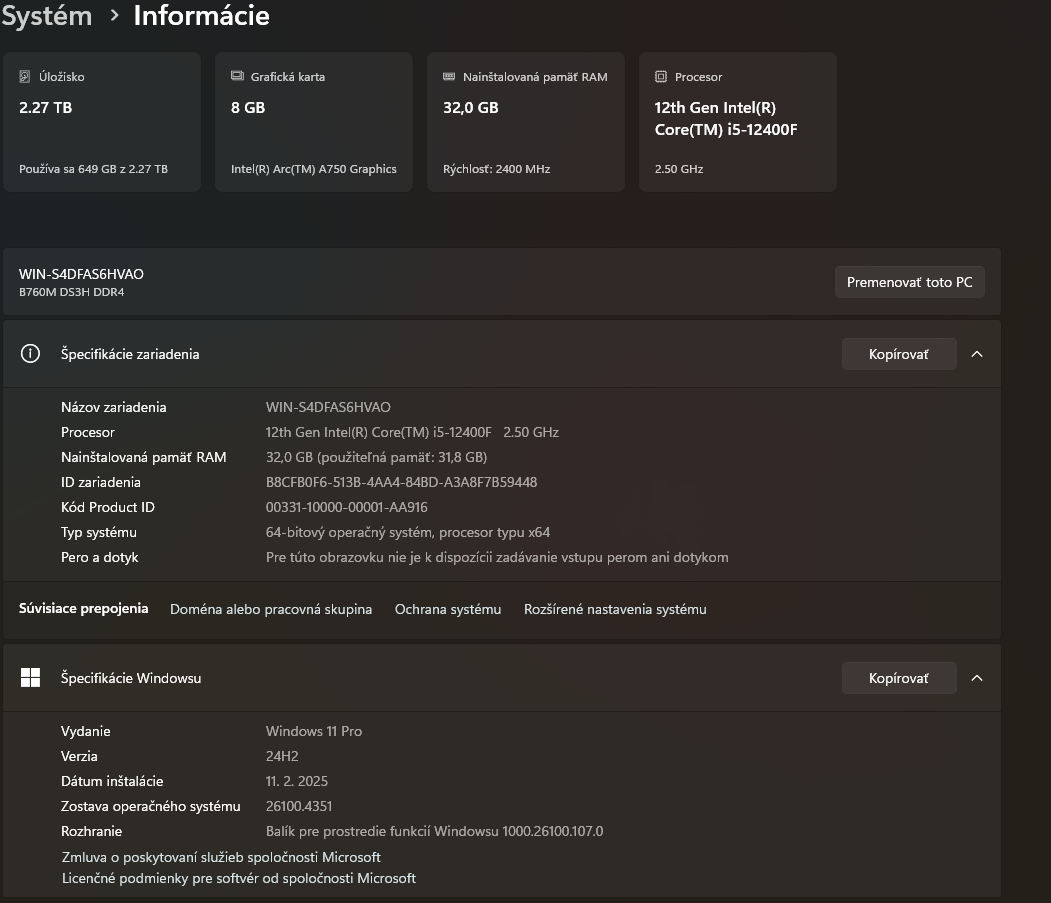Click Nainštalovaná pamäť RAM label in device specifications

(143, 457)
